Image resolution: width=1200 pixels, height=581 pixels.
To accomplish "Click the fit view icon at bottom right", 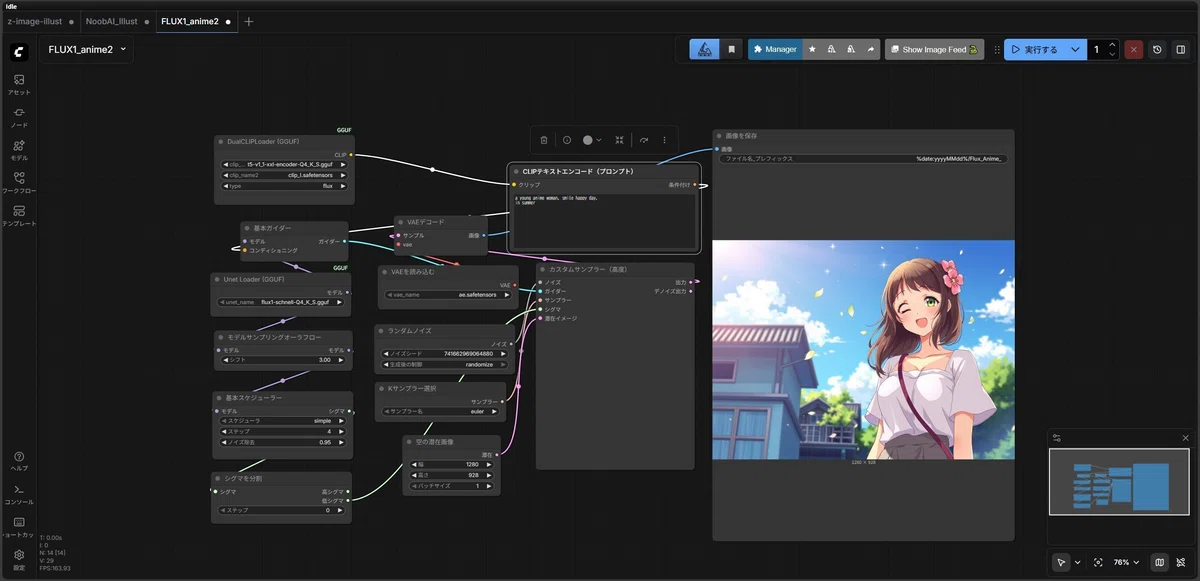I will [x=1099, y=562].
